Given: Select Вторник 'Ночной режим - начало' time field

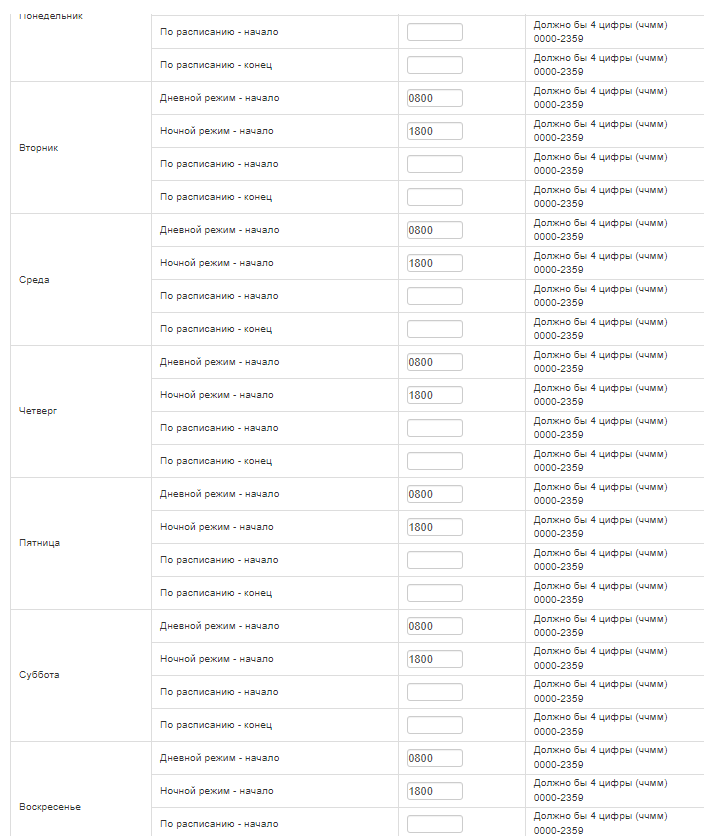Looking at the screenshot, I should point(435,131).
